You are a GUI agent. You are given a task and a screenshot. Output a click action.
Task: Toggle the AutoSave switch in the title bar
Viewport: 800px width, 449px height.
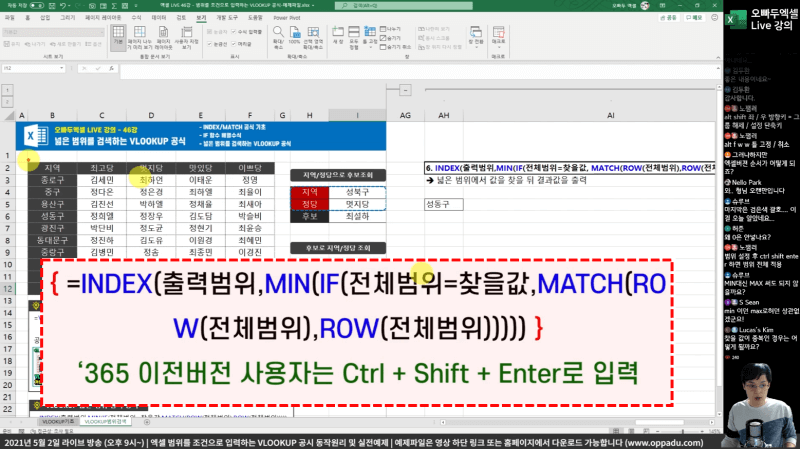(37, 6)
